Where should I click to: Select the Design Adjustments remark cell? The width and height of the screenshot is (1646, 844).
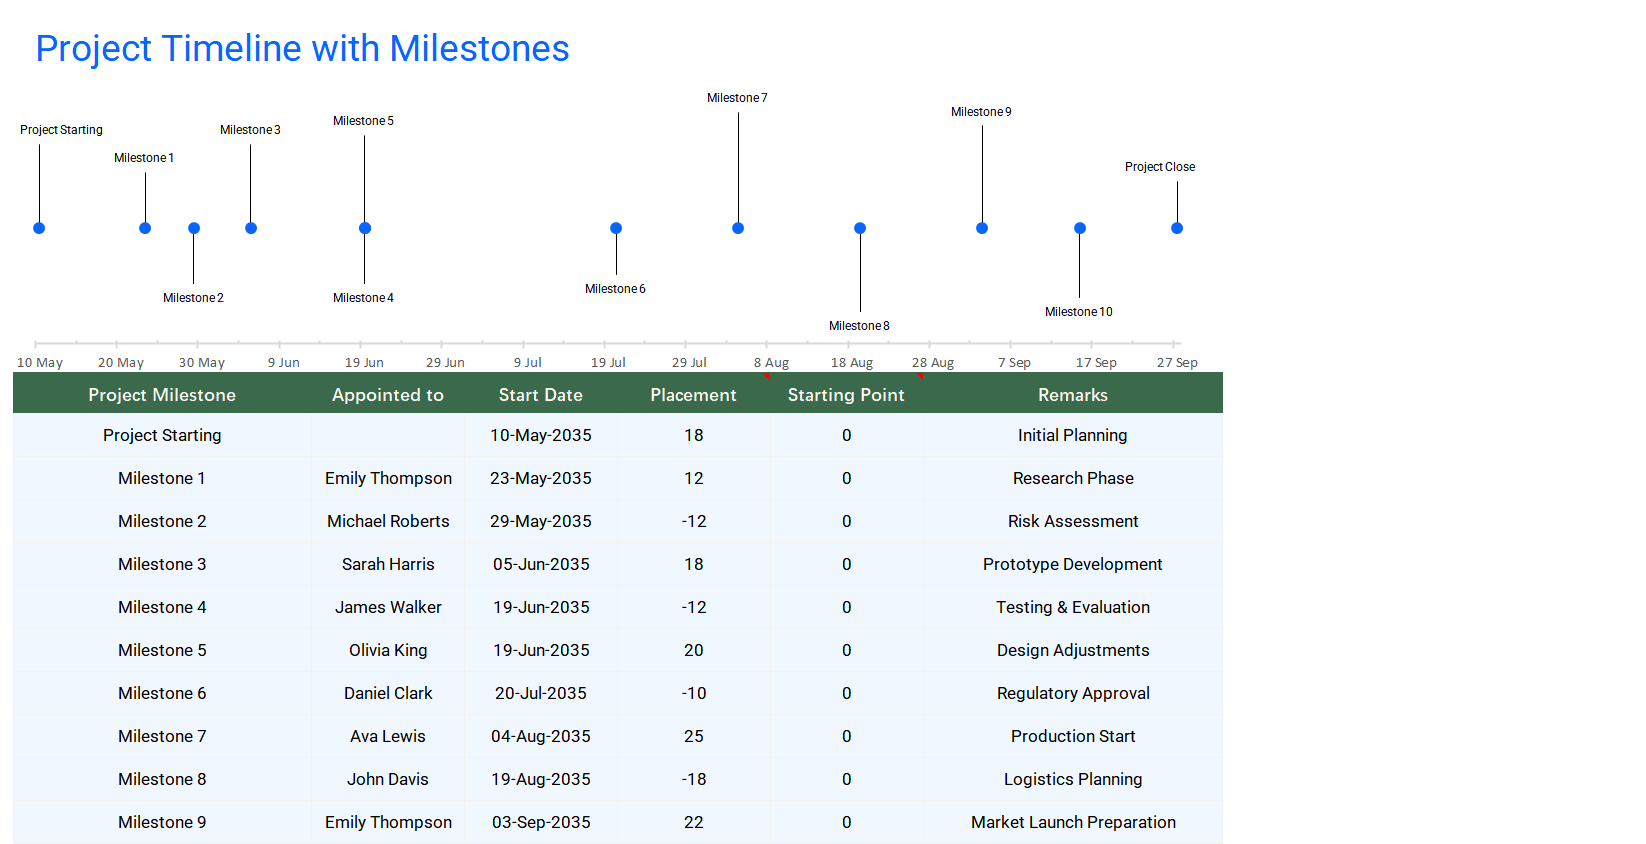(x=1073, y=650)
